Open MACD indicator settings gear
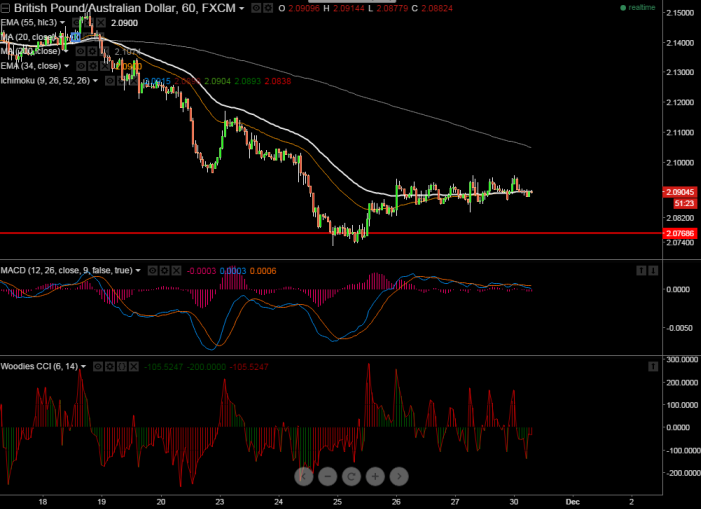The height and width of the screenshot is (509, 701). tap(166, 270)
